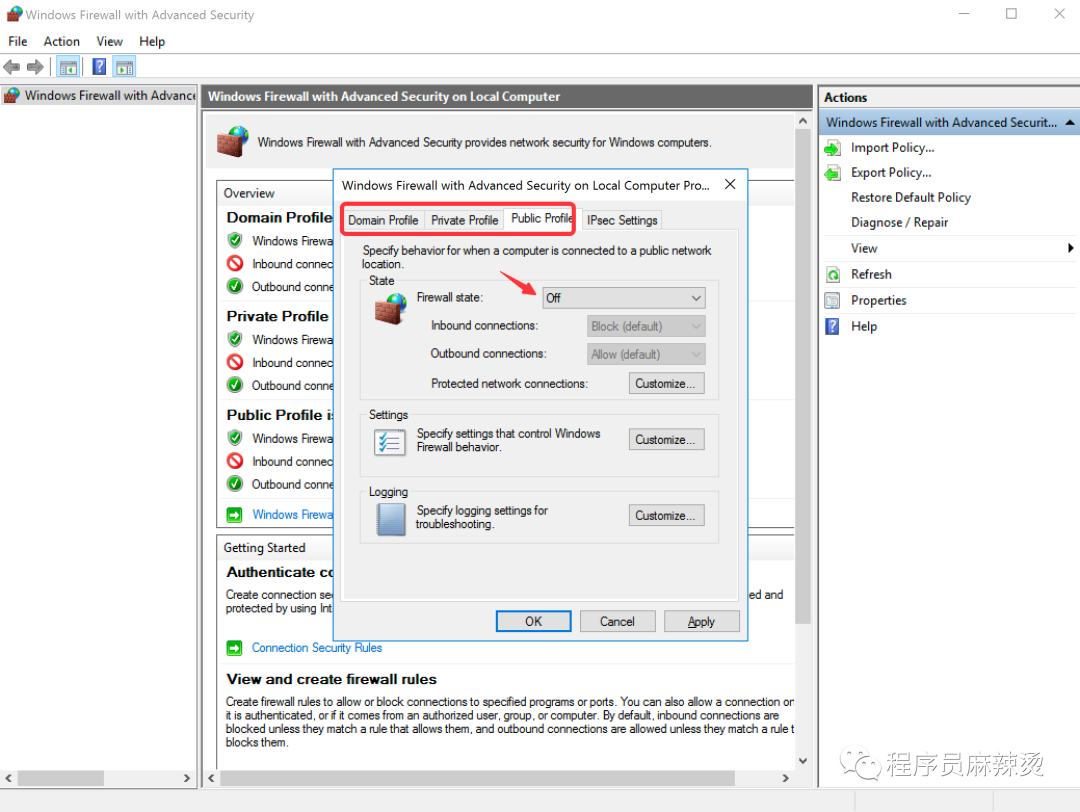Click the Export Policy icon
The height and width of the screenshot is (812, 1080).
click(833, 173)
